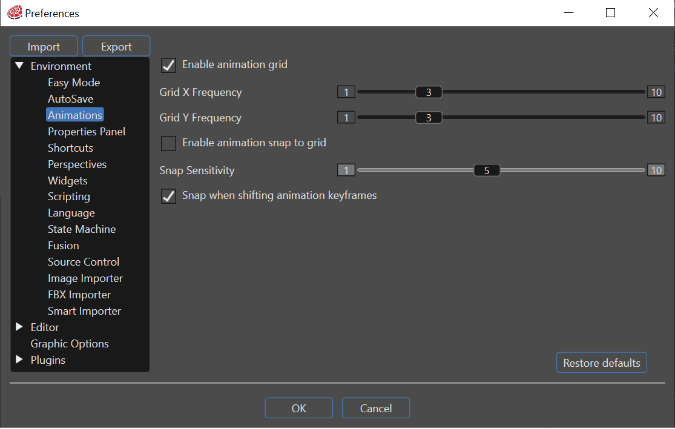Select Easy Mode in the tree

[x=74, y=83]
